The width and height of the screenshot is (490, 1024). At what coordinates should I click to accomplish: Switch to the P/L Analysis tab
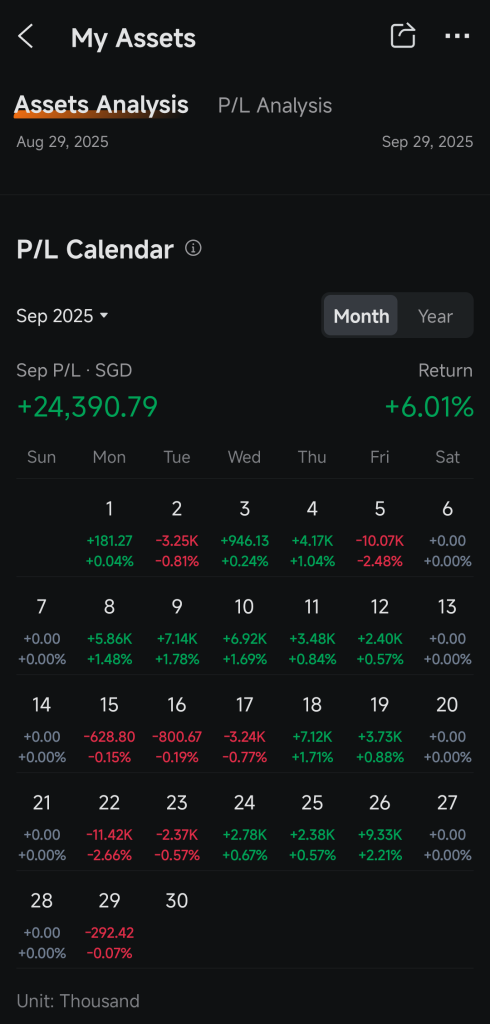pos(275,106)
